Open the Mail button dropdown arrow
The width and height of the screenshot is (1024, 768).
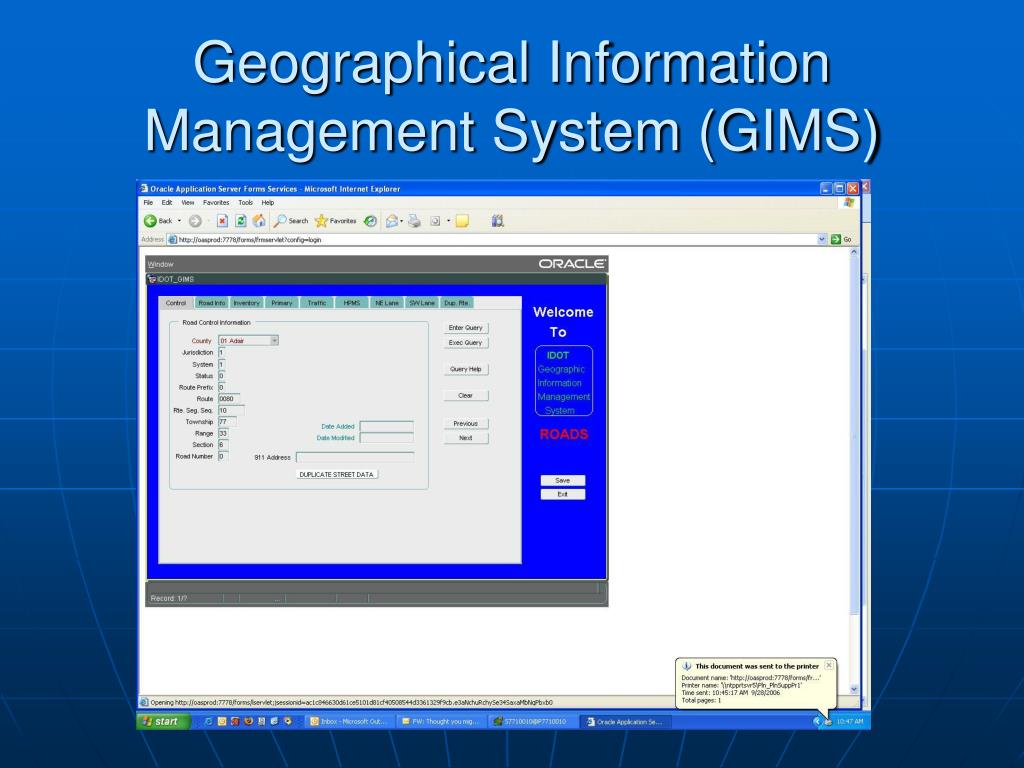[401, 221]
